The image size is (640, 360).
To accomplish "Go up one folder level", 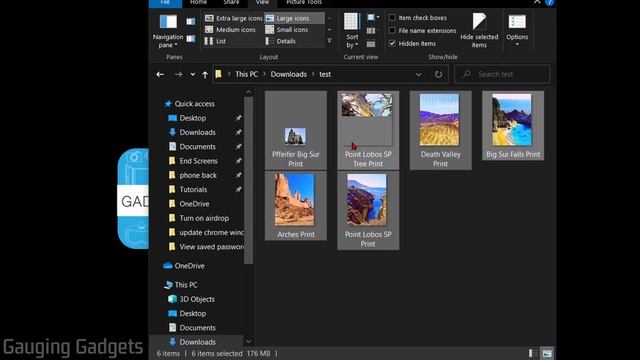I will tap(205, 74).
